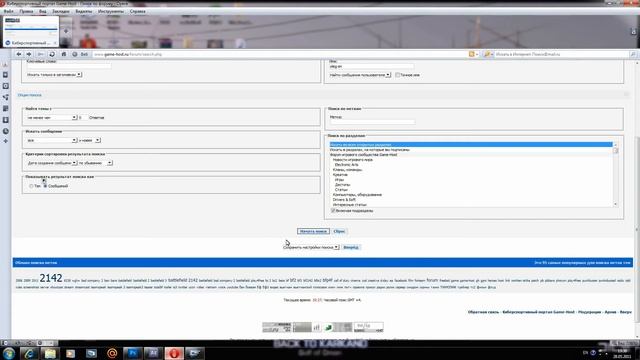Open the 'и новее' dropdown
This screenshot has height=360, width=640.
(89, 140)
